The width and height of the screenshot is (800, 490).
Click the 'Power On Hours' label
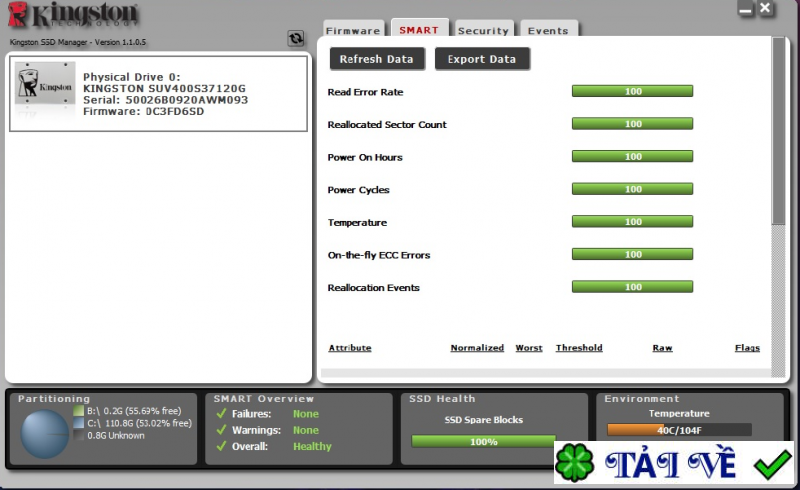point(365,157)
